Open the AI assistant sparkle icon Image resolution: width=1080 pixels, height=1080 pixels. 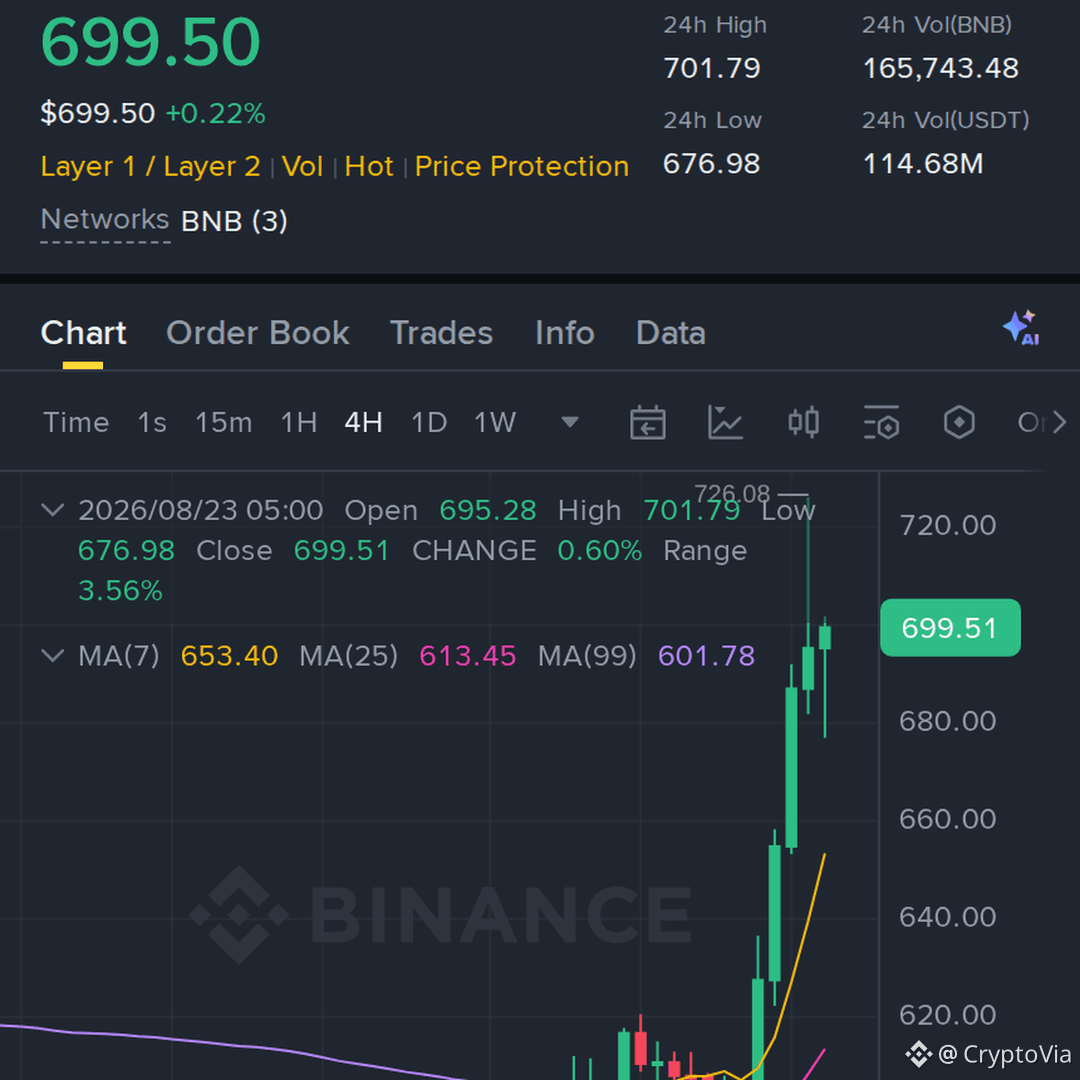[1021, 328]
